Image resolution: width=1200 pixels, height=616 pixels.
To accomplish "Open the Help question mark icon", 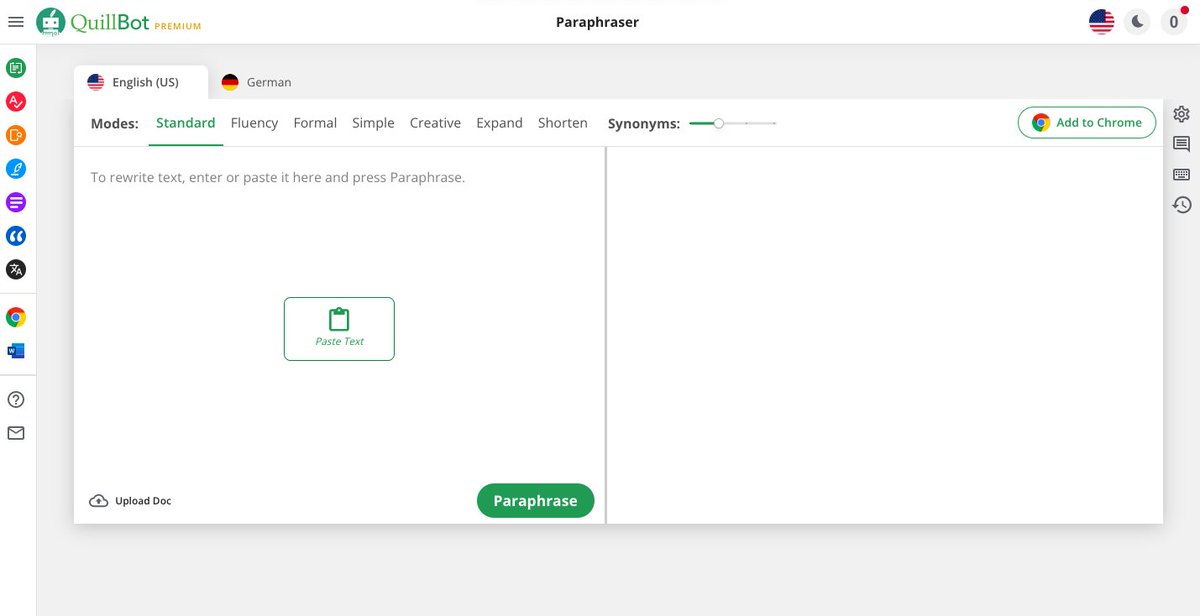I will pos(16,399).
